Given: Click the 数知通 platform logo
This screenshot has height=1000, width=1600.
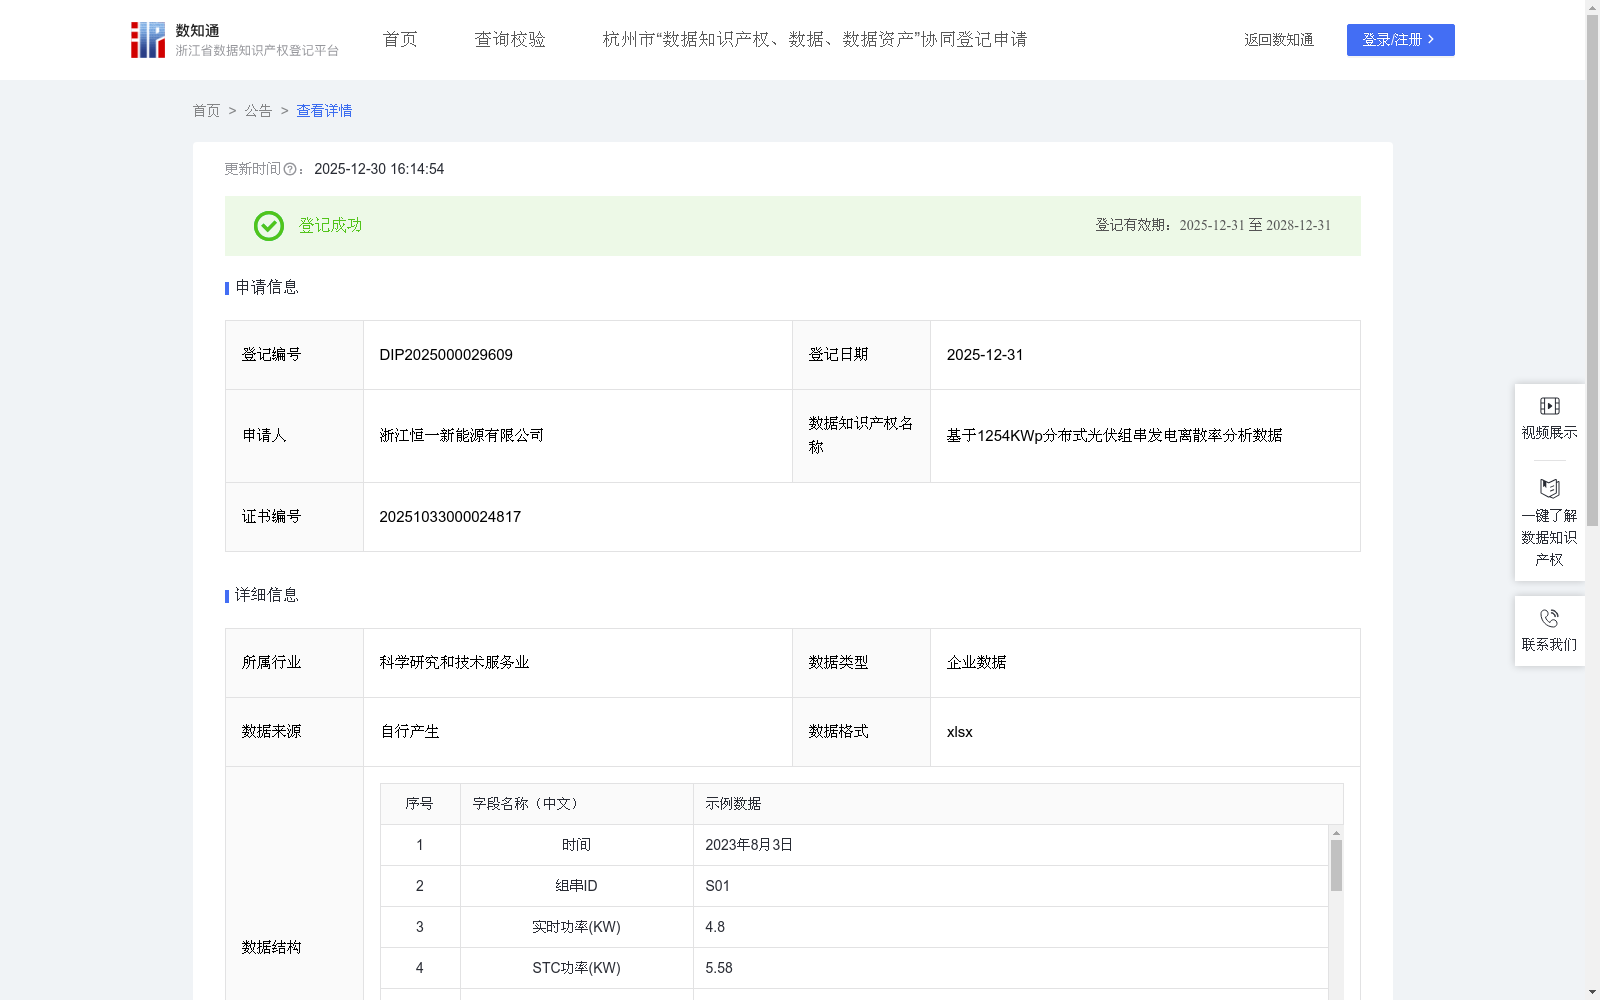Looking at the screenshot, I should tap(234, 40).
